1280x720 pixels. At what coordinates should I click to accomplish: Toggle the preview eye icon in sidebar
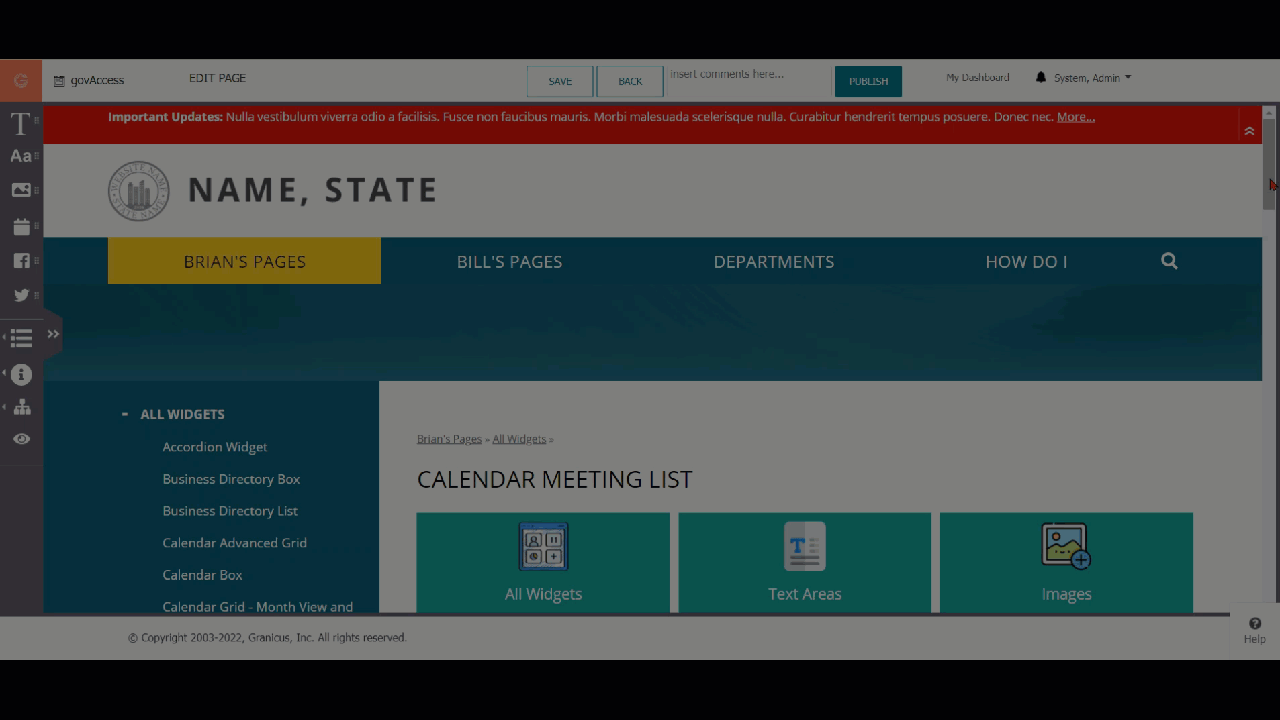pyautogui.click(x=20, y=438)
